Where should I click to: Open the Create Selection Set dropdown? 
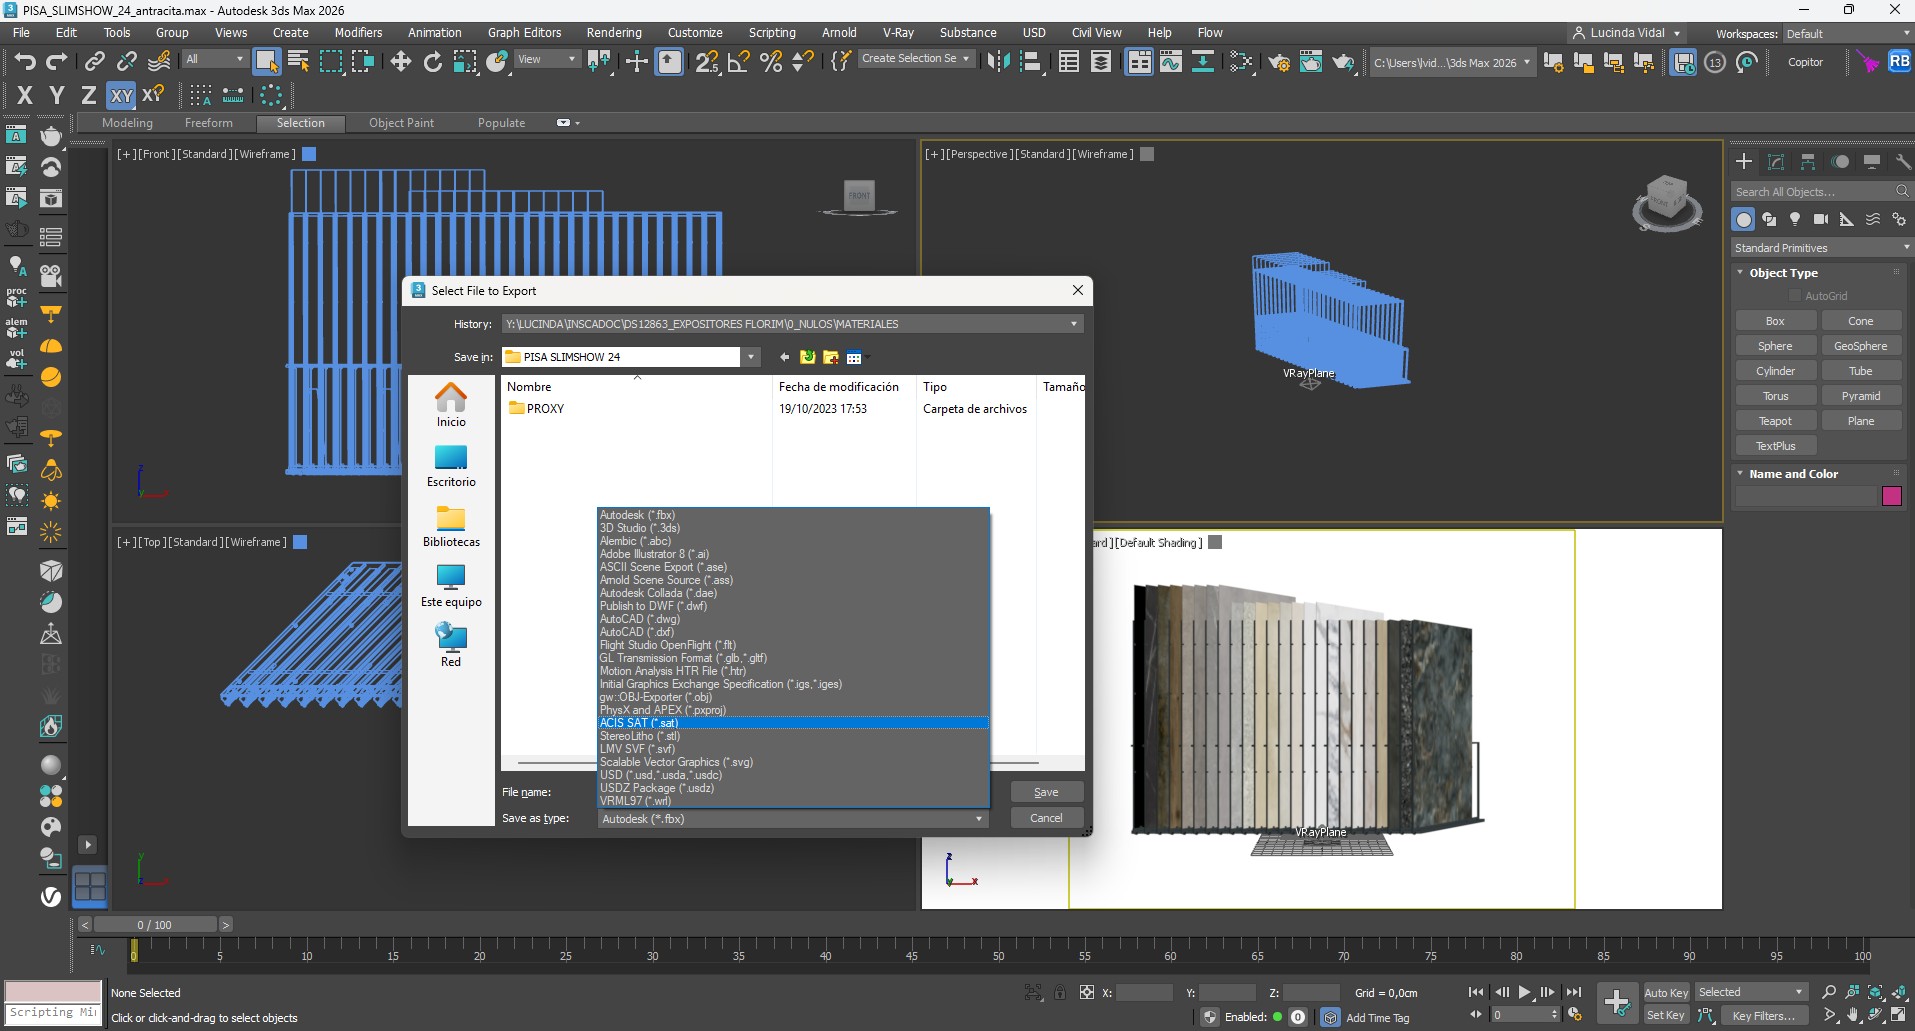915,59
